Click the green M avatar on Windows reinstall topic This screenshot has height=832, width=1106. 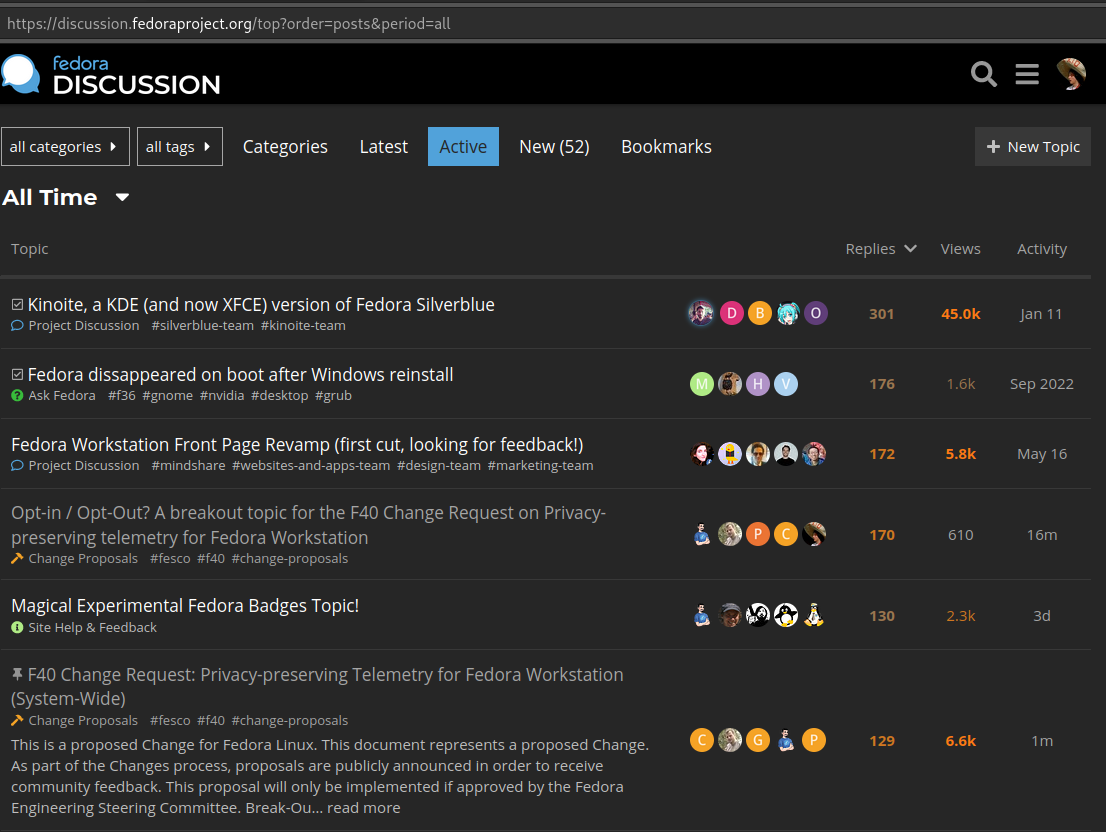[701, 384]
